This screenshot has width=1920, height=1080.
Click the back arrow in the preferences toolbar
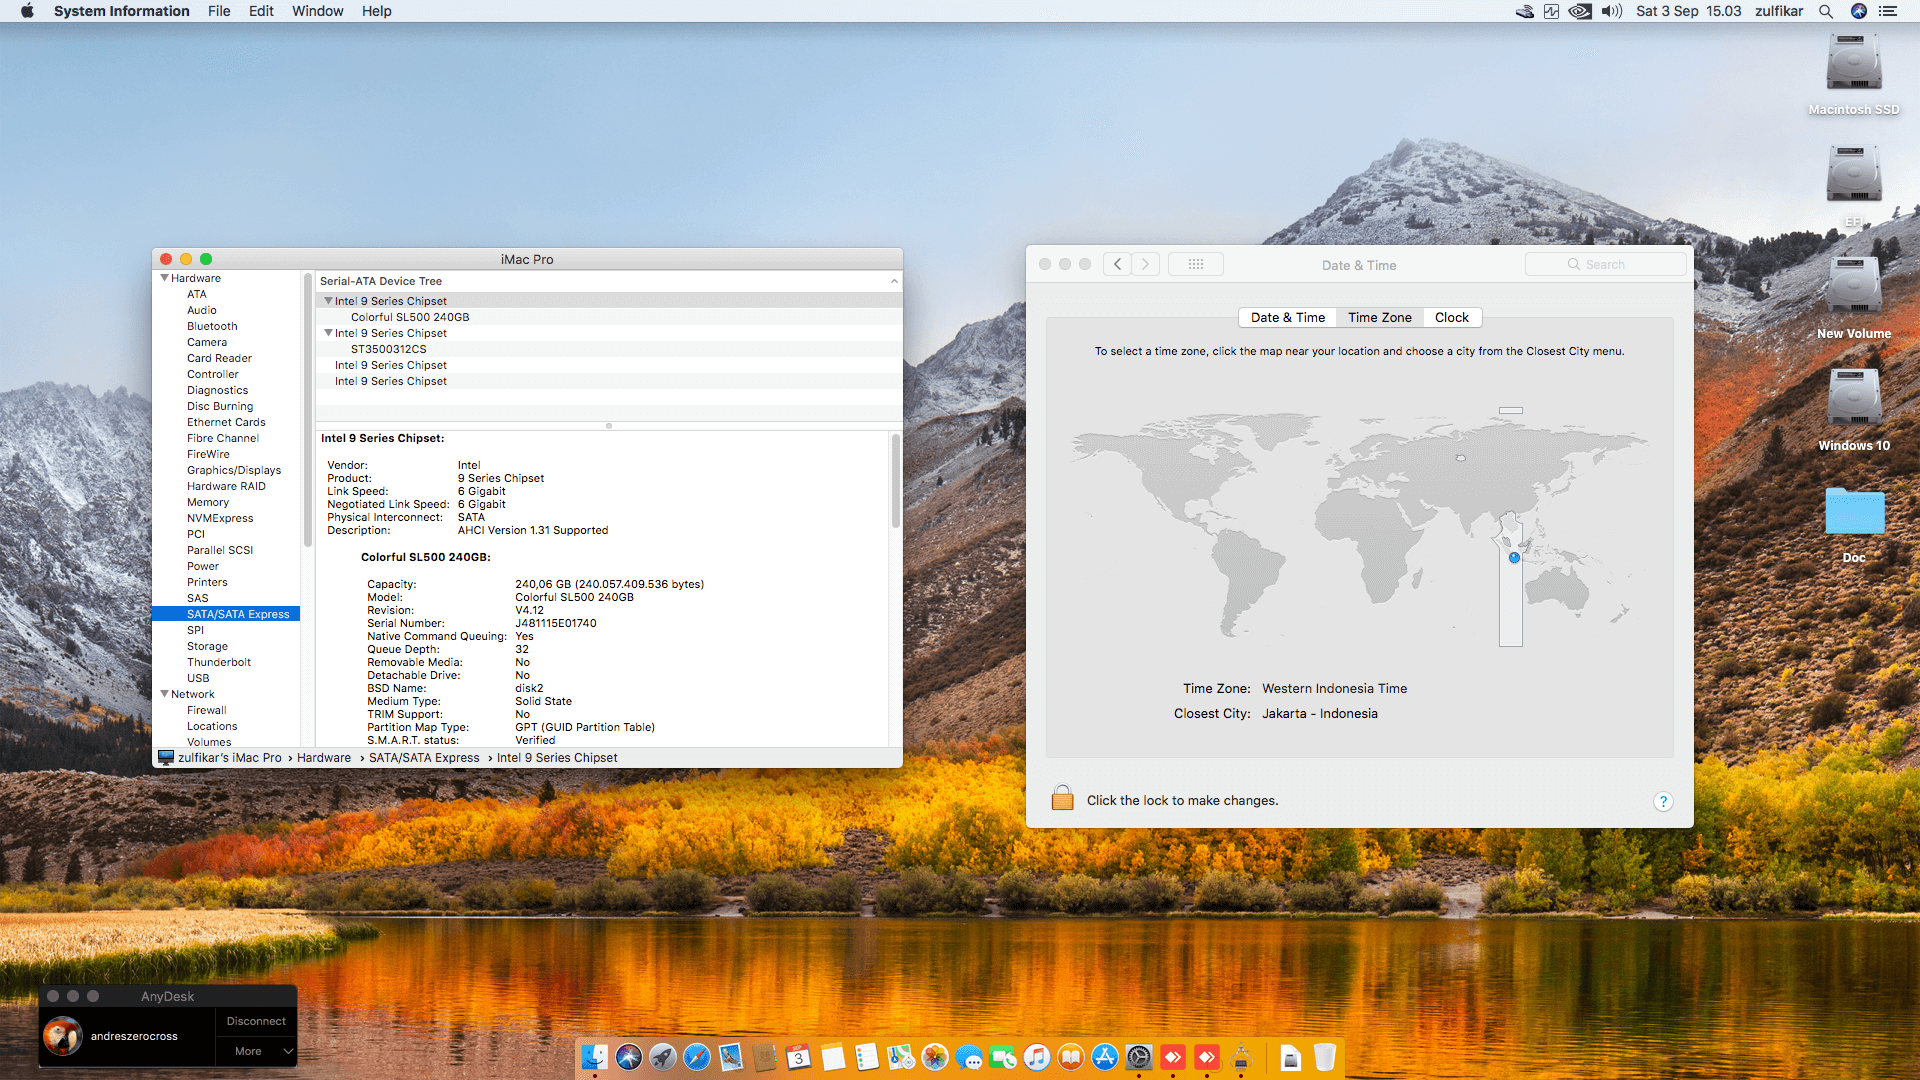[x=1117, y=263]
